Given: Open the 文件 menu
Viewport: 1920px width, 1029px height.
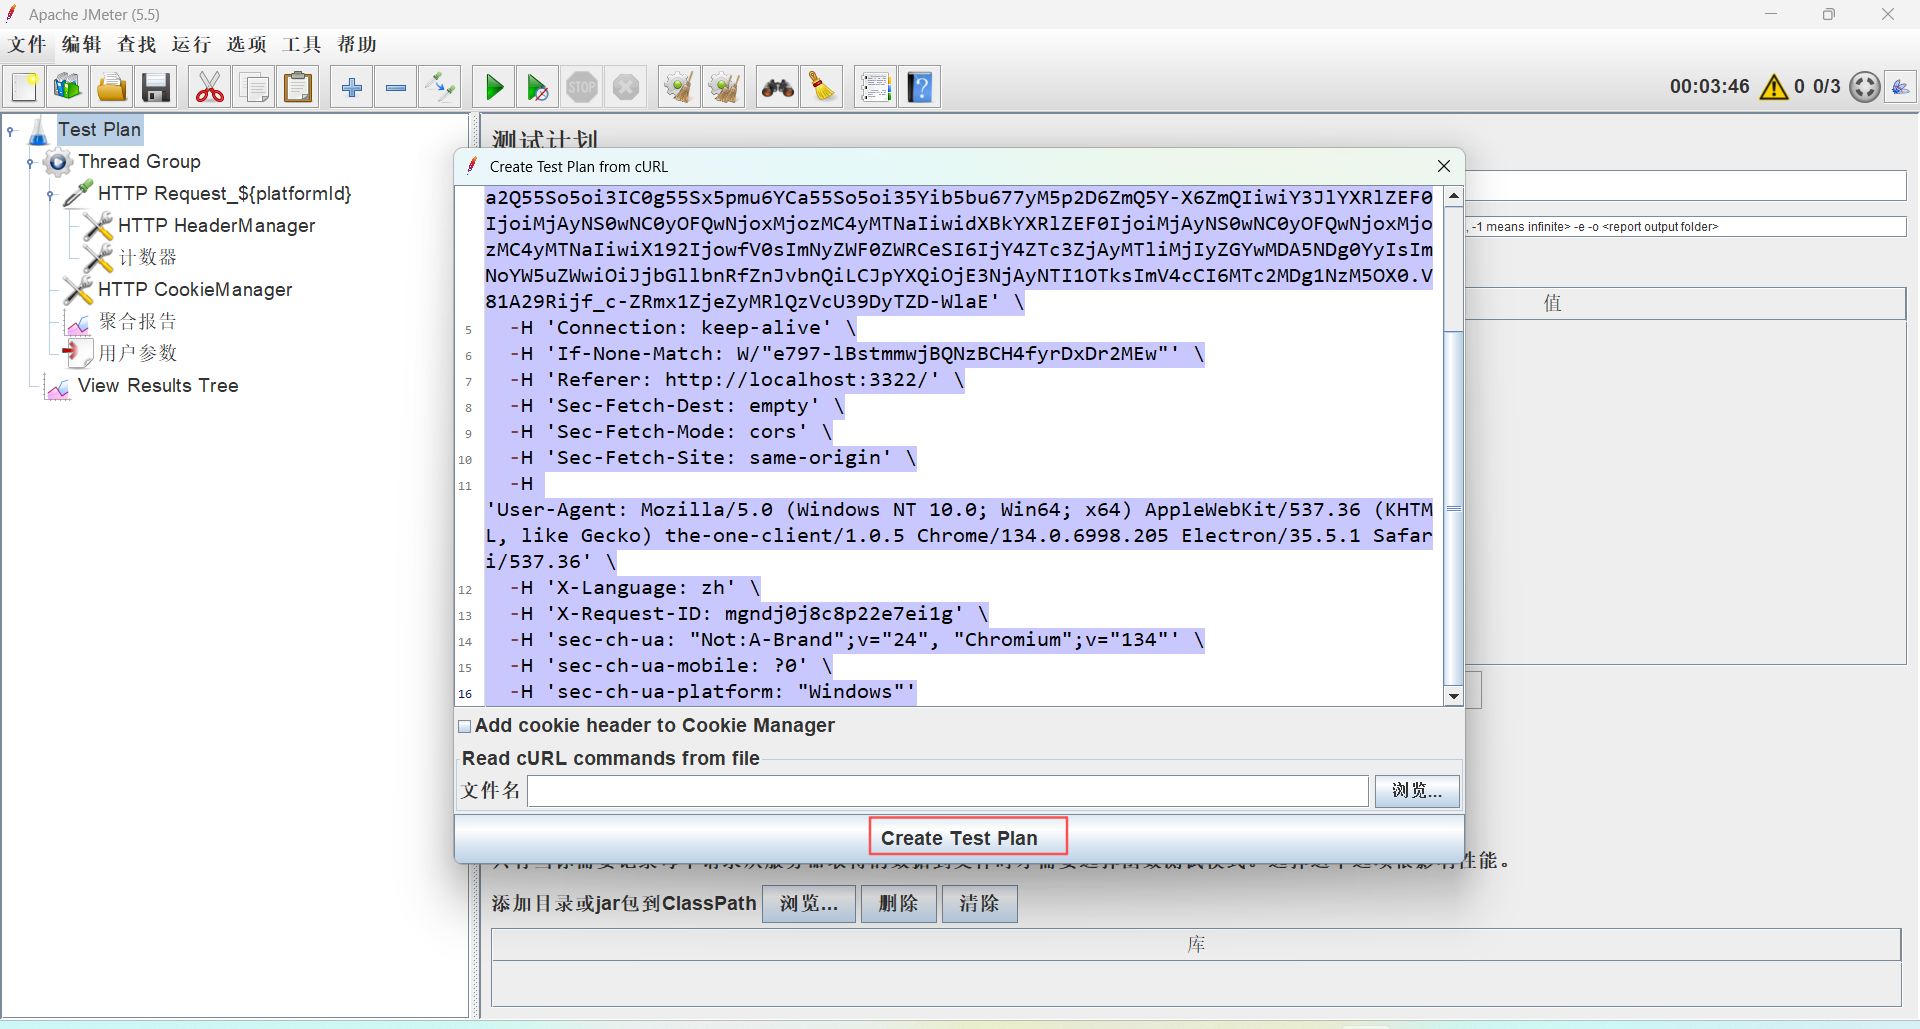Looking at the screenshot, I should click(x=27, y=44).
